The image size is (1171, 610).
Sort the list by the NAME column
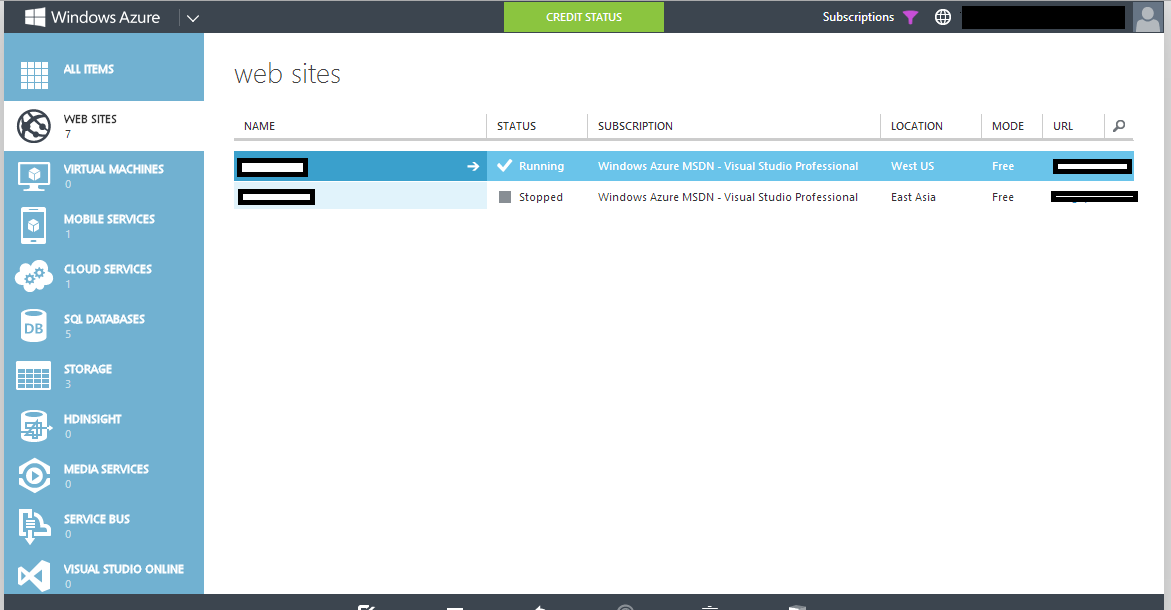(x=259, y=126)
